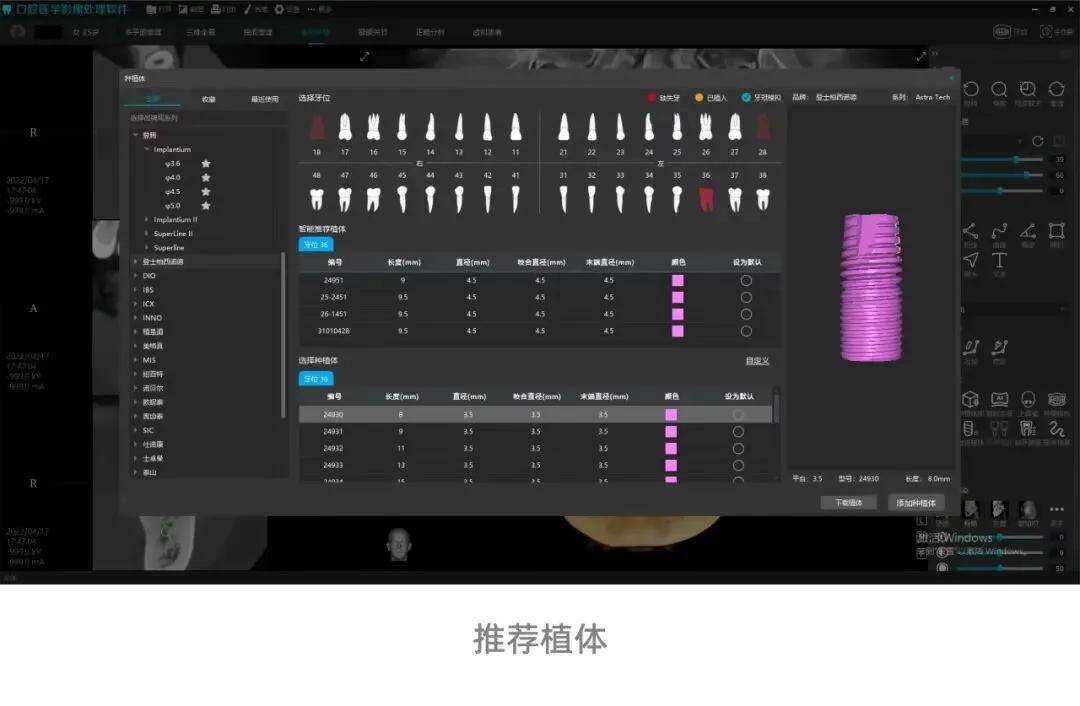Select tooth 36 in the dental chart
The image size is (1080, 706).
(x=705, y=198)
